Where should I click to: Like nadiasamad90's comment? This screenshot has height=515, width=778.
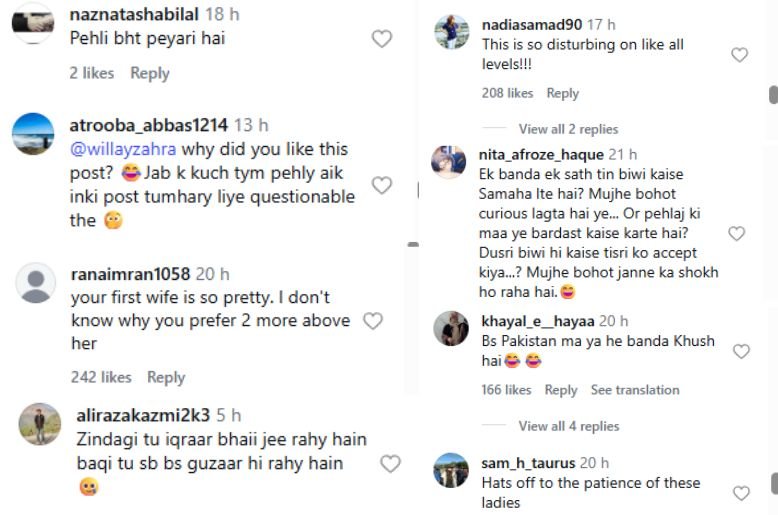pyautogui.click(x=739, y=55)
